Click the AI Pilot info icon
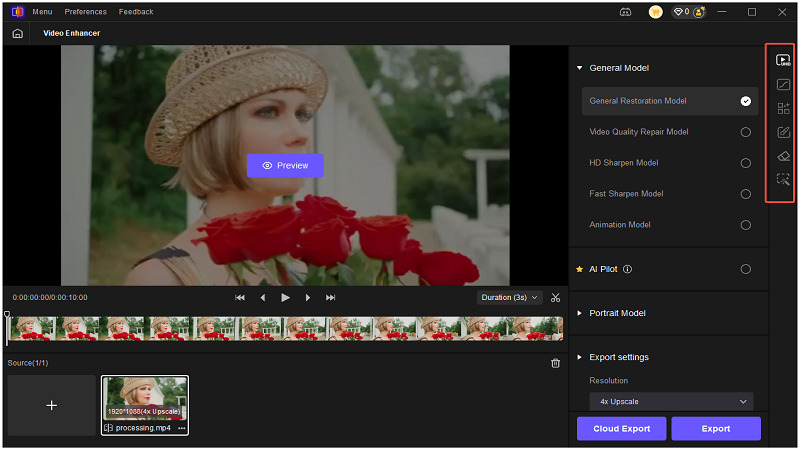Viewport: 800px width, 450px height. tap(627, 269)
